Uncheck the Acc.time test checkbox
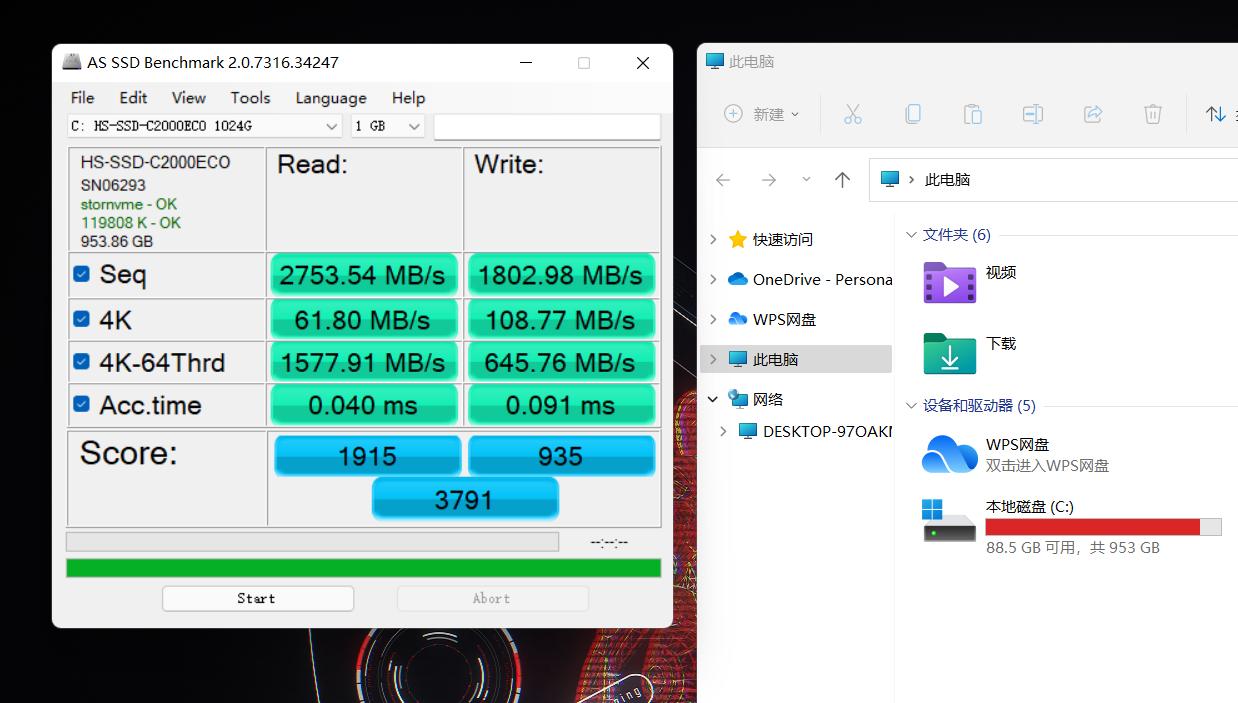 81,405
